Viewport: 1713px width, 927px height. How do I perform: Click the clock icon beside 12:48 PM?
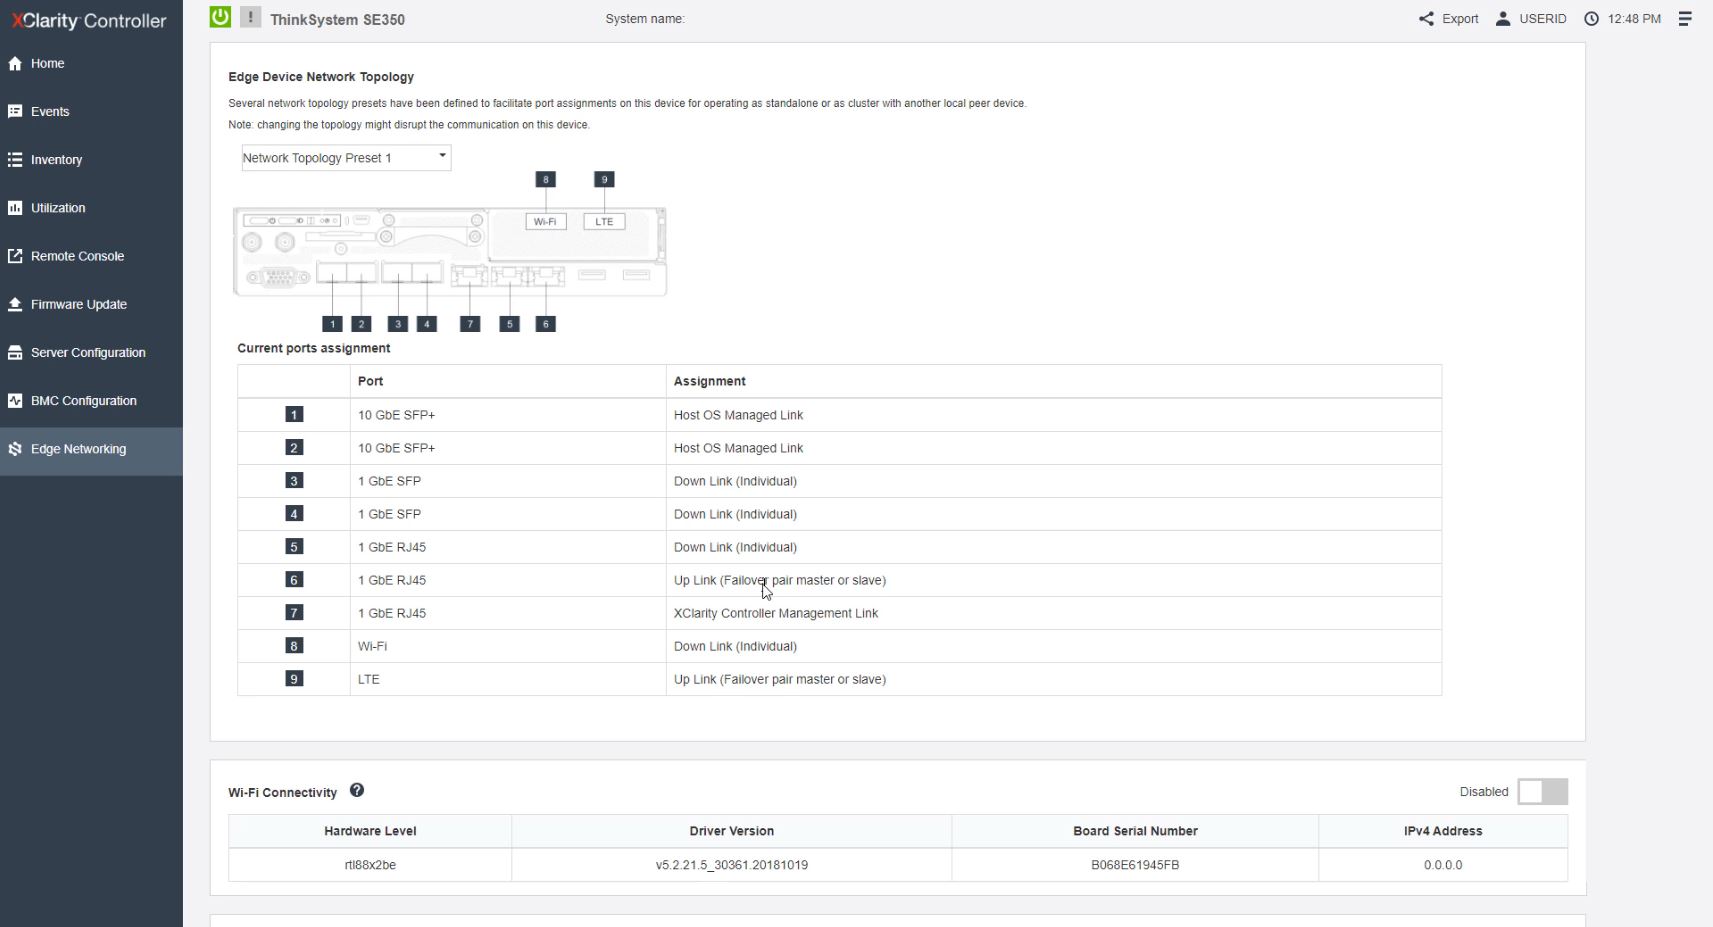[x=1591, y=19]
